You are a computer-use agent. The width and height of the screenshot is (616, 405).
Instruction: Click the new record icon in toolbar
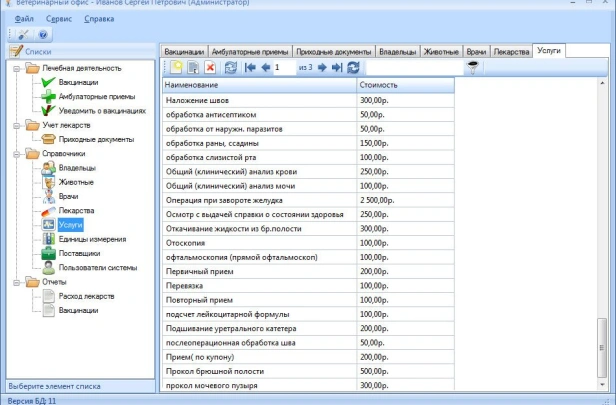pyautogui.click(x=174, y=67)
